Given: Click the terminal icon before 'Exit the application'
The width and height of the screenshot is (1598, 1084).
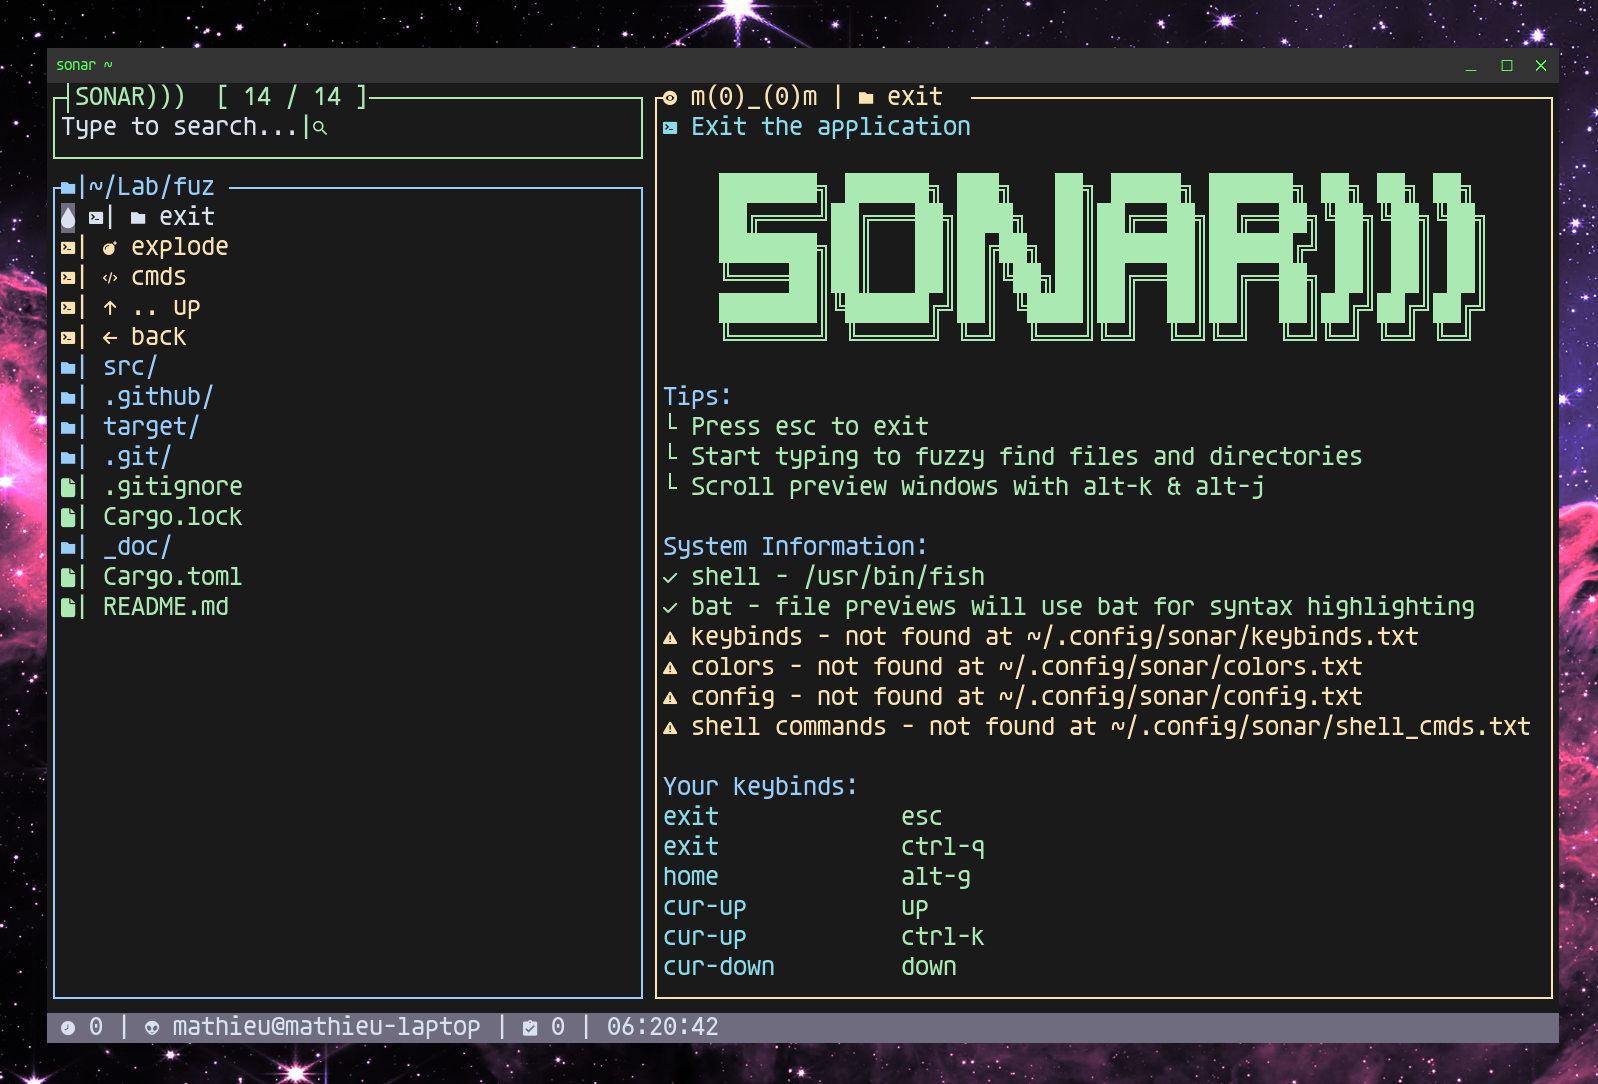Looking at the screenshot, I should pyautogui.click(x=670, y=128).
